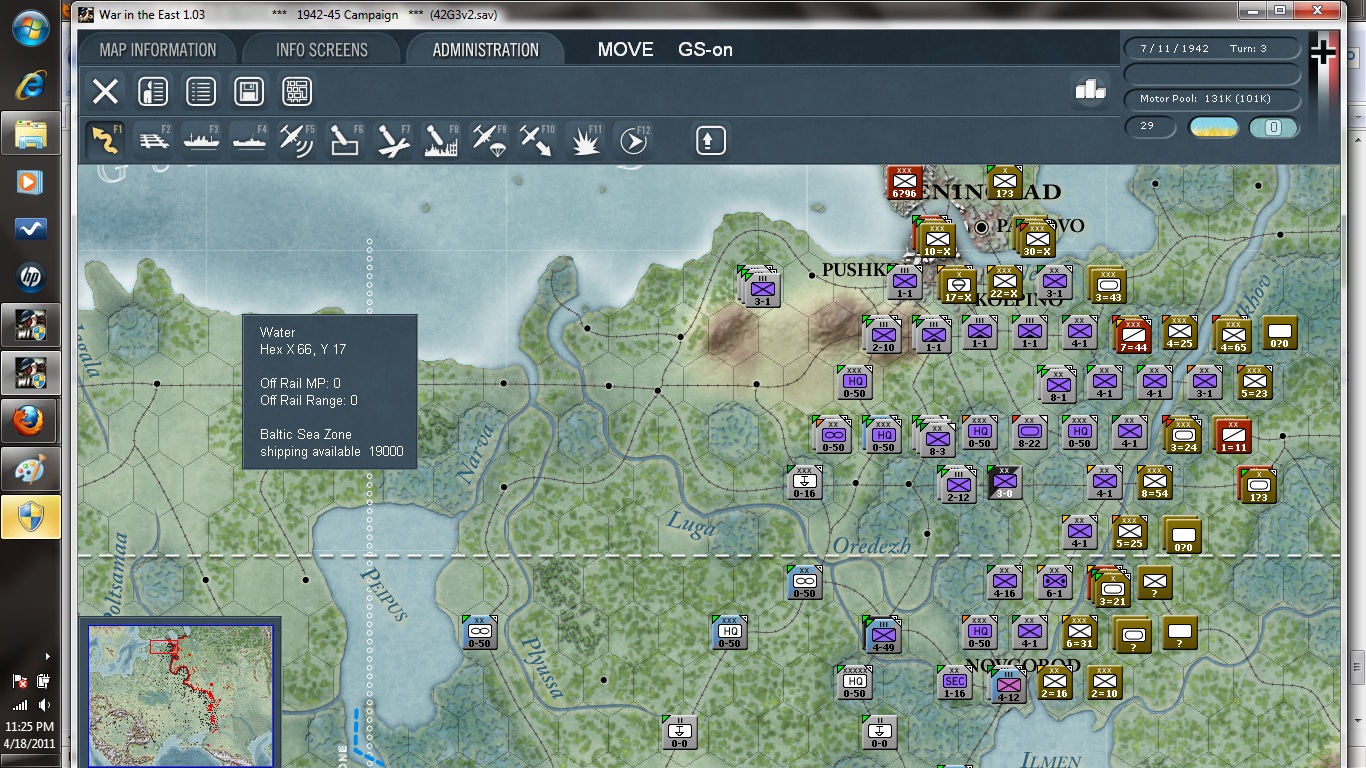Open the Windows Start menu
The image size is (1366, 768).
click(x=30, y=27)
